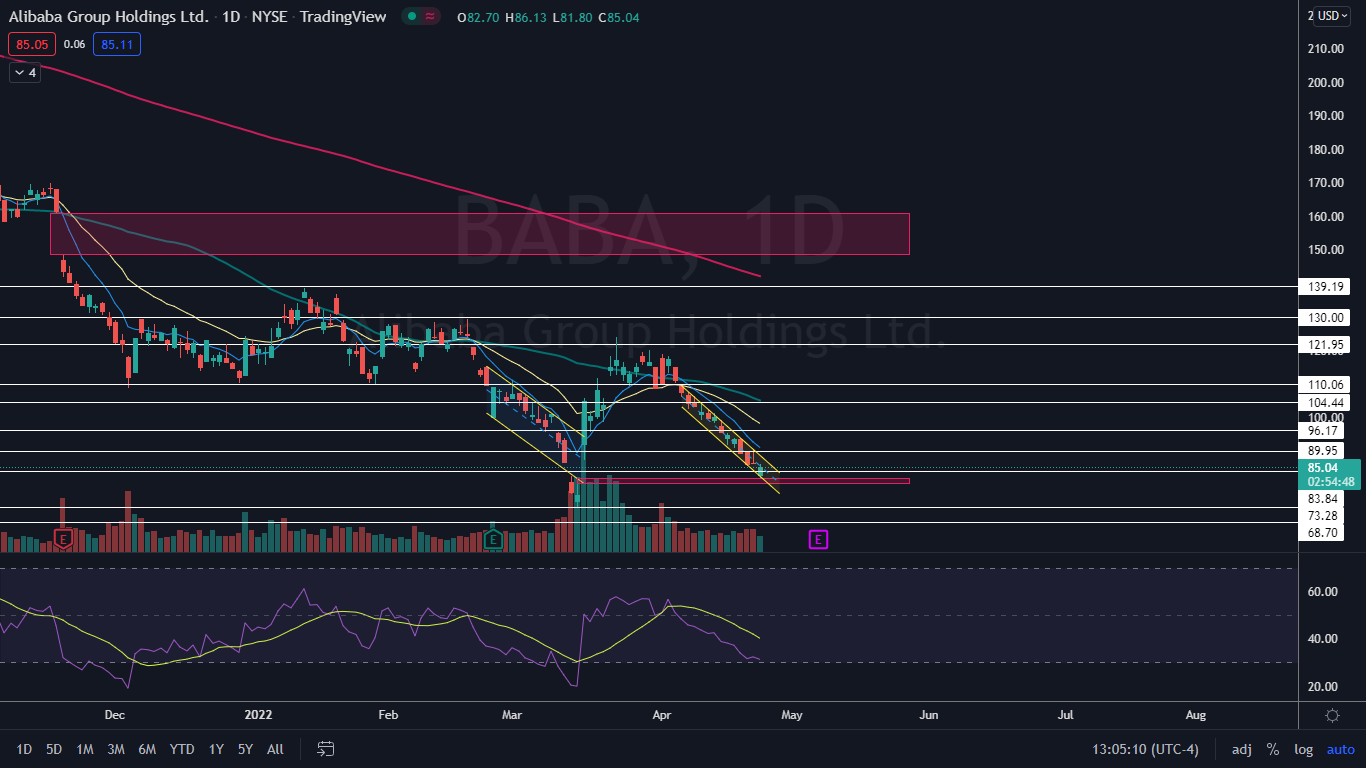The image size is (1366, 768).
Task: Select the 6M time range
Action: pyautogui.click(x=147, y=749)
